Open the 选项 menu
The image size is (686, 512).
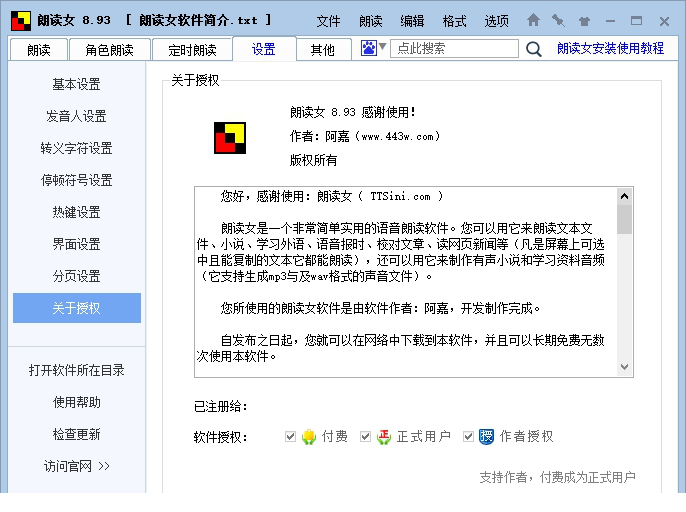tap(496, 21)
